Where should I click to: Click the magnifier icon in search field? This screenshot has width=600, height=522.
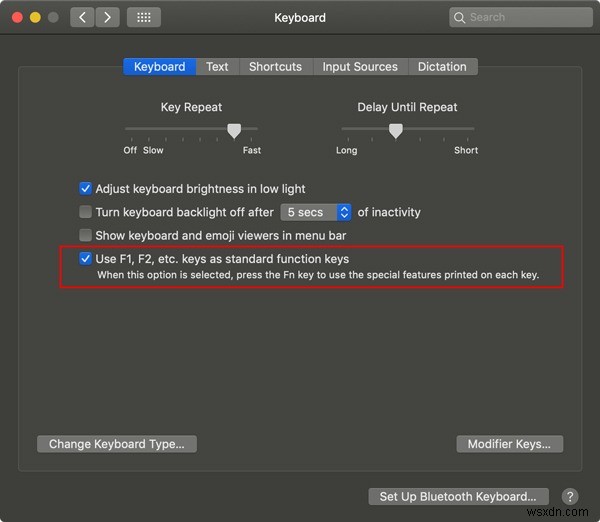(x=459, y=18)
